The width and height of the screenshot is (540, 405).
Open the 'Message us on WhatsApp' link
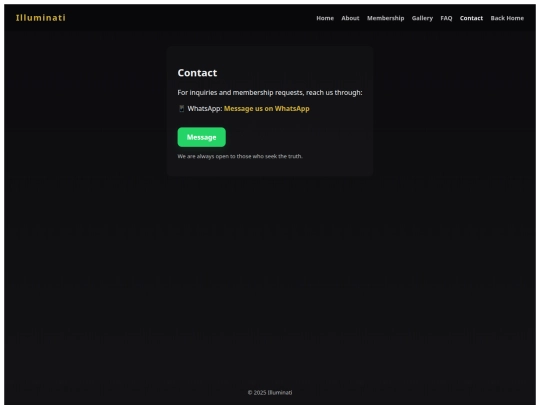pos(267,108)
